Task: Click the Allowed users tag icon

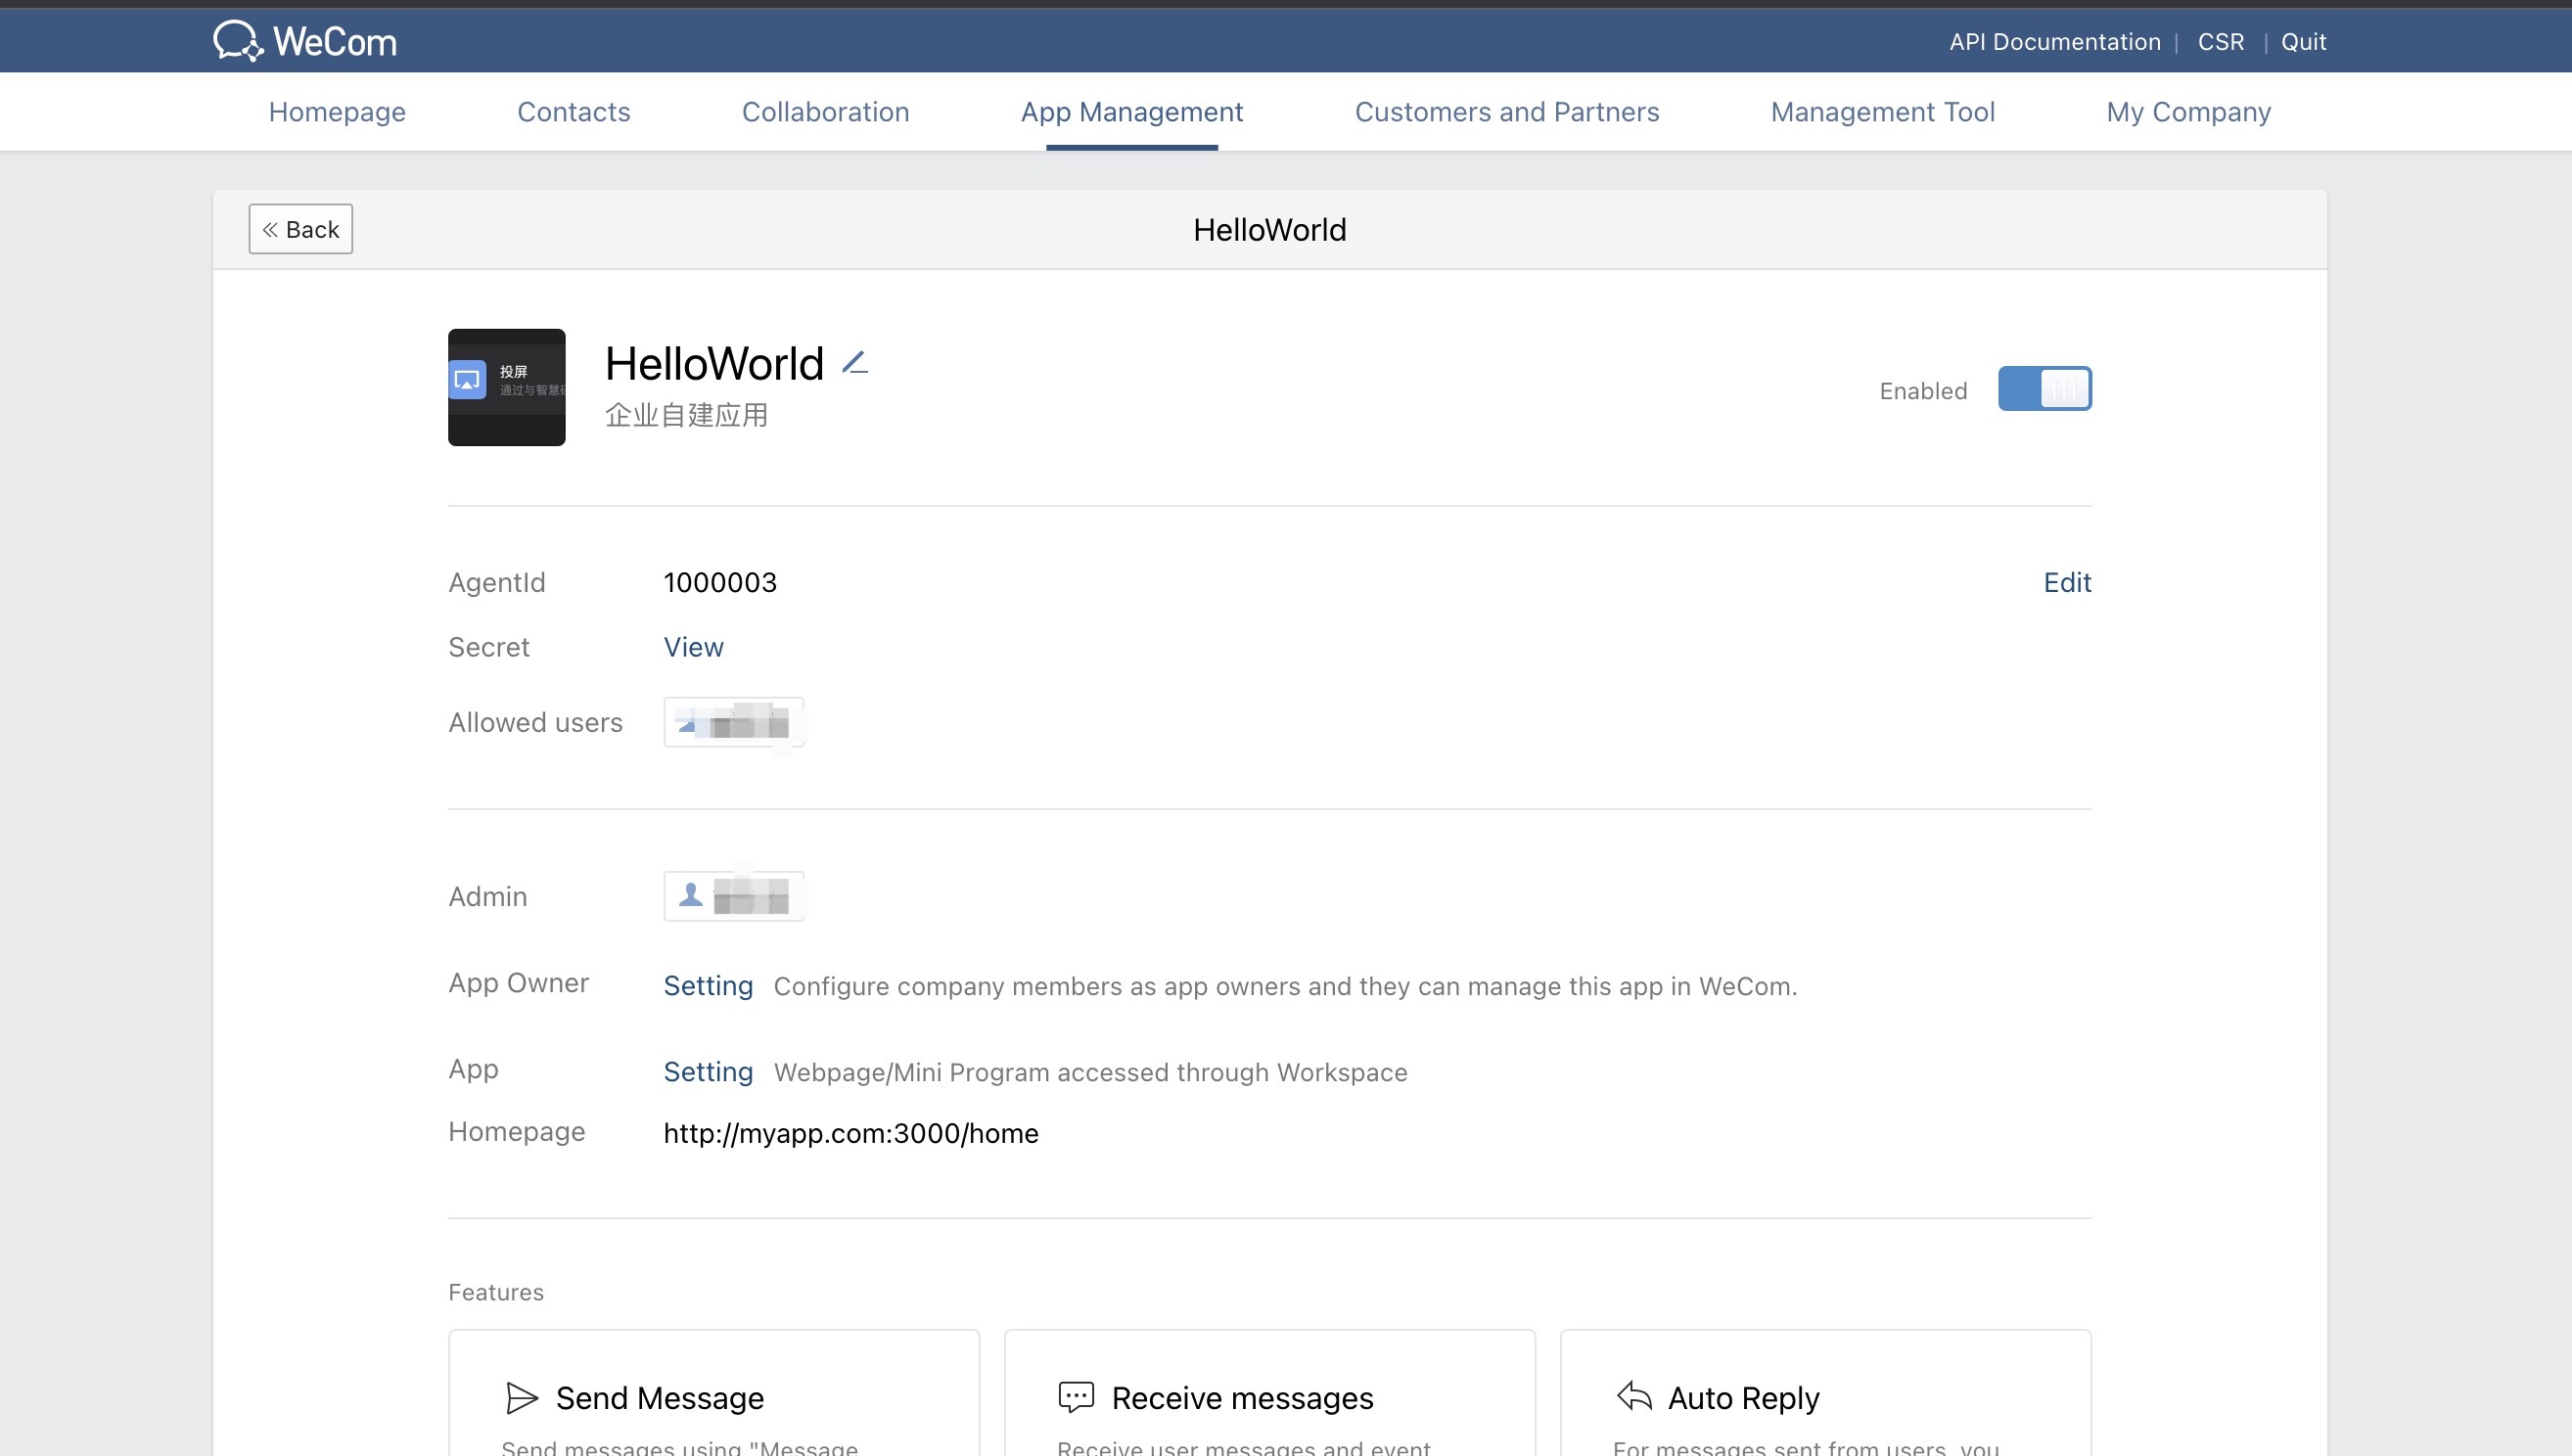Action: pyautogui.click(x=688, y=723)
